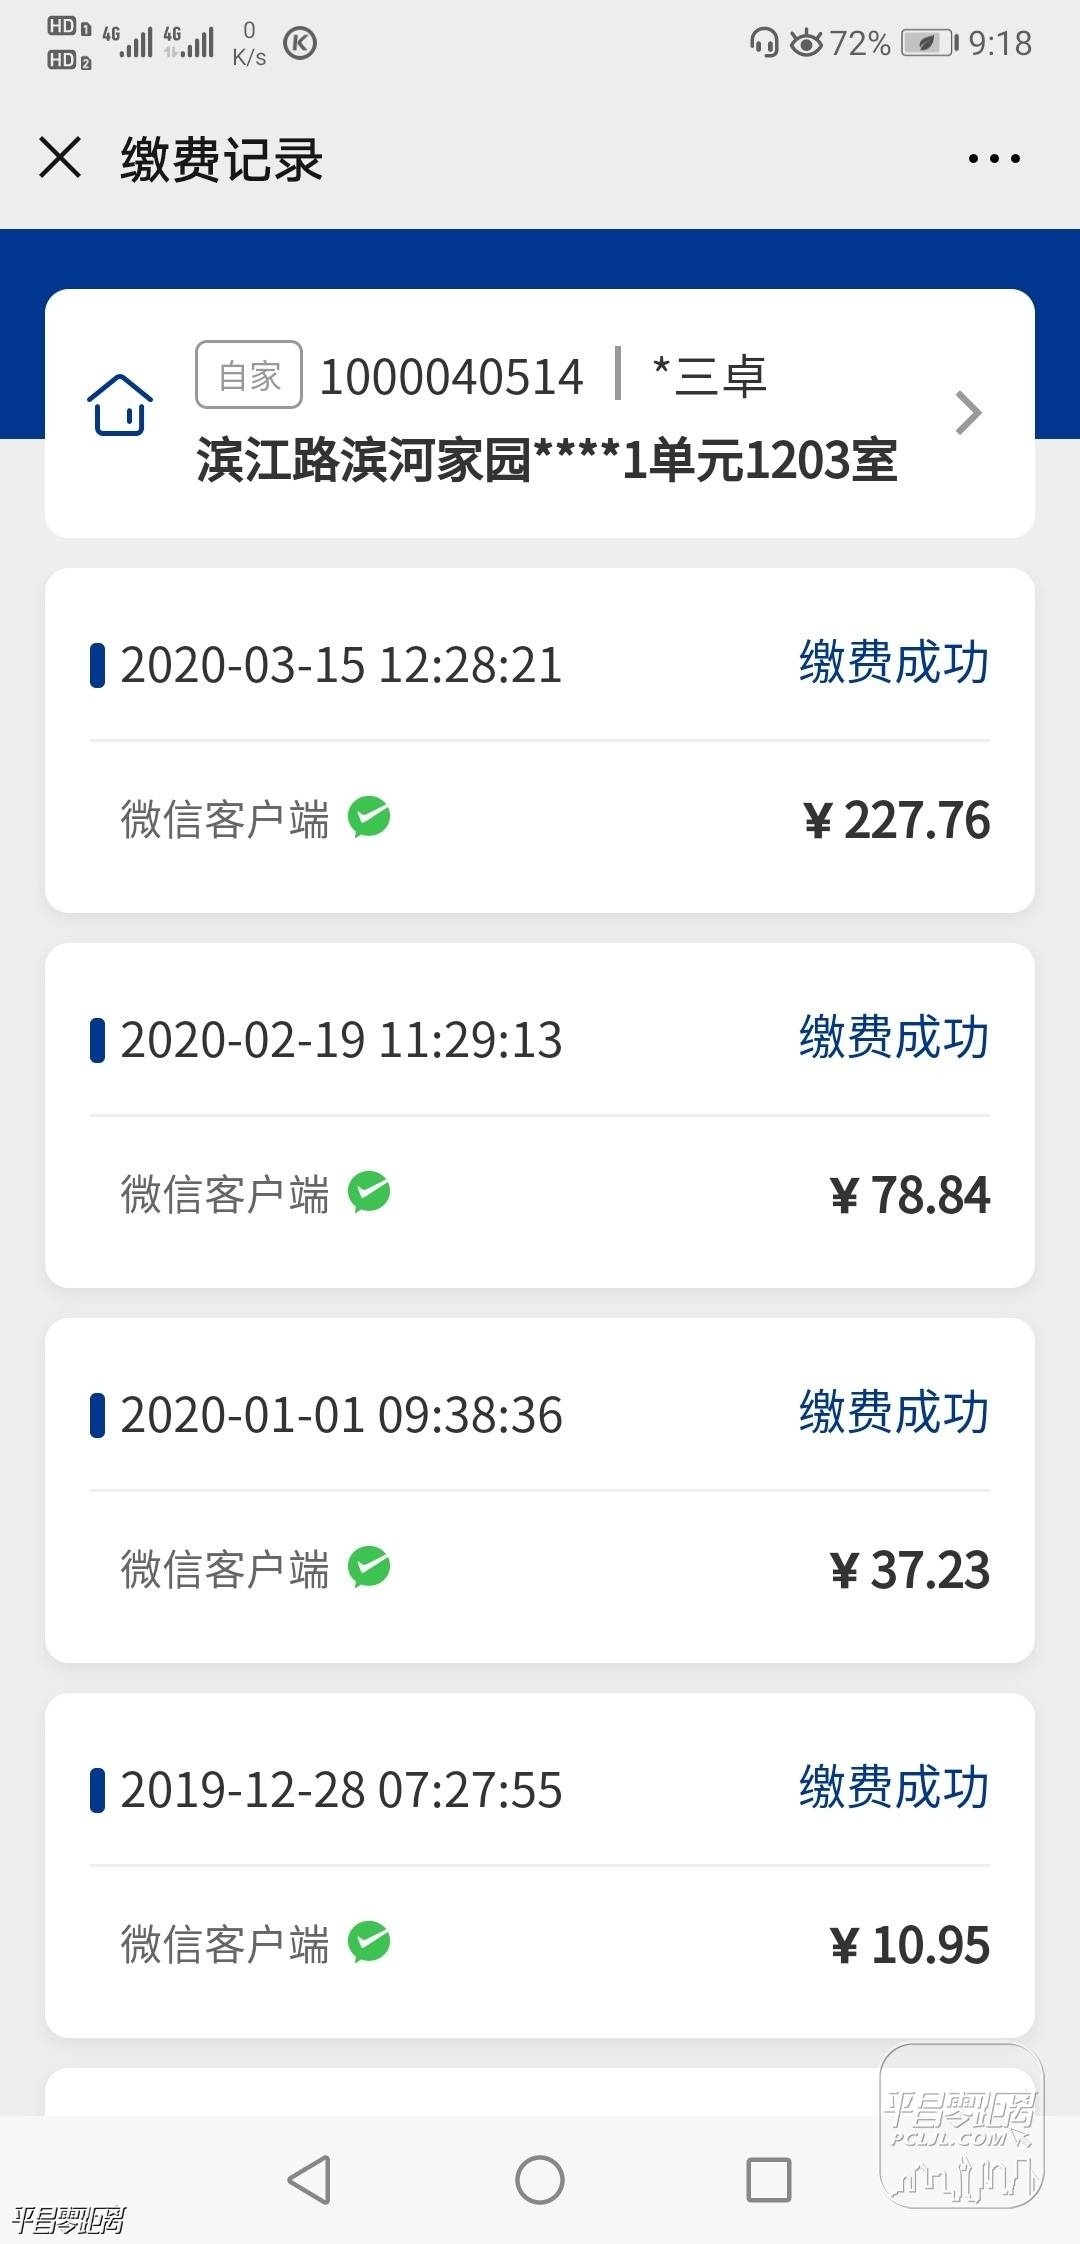
Task: Tap address 滨江路滨河家园 1单元1203室
Action: point(546,461)
